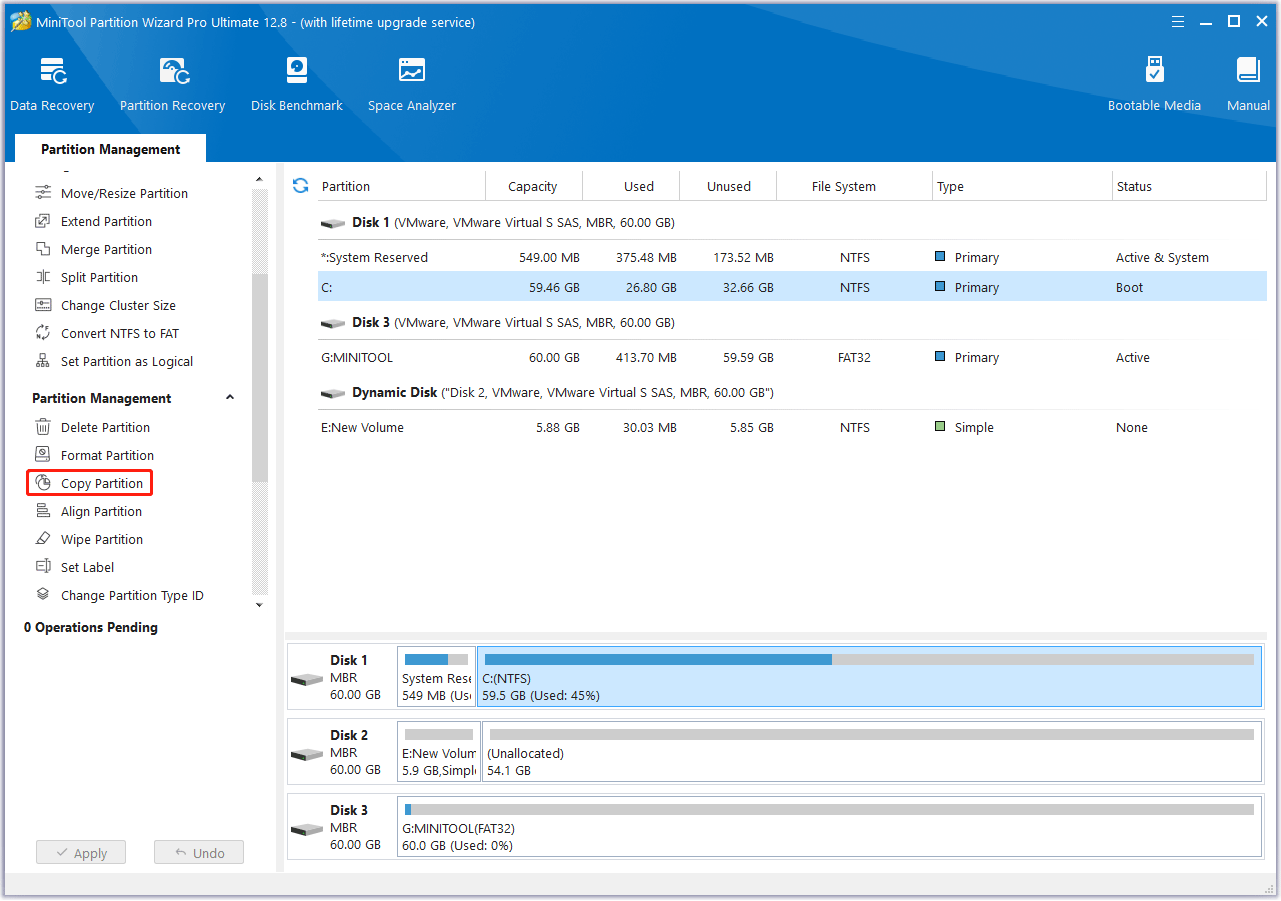This screenshot has height=901, width=1281.
Task: Select Extend Partition icon
Action: [x=43, y=221]
